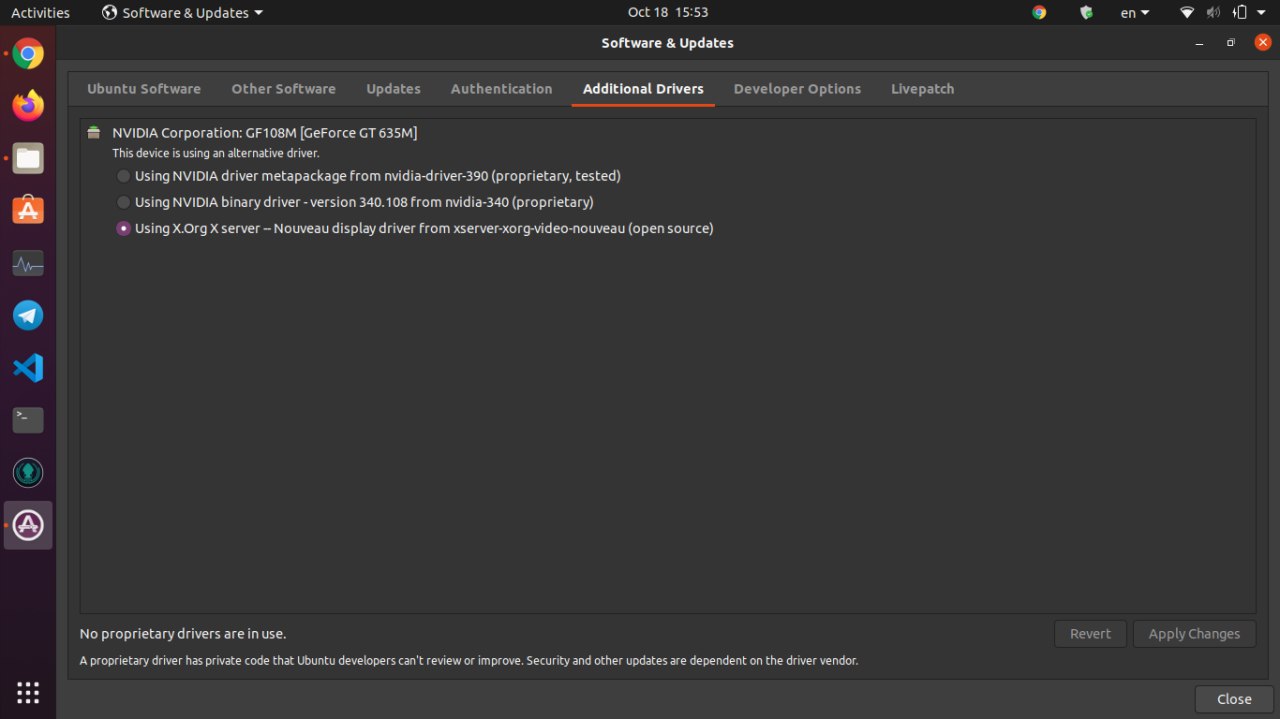
Task: Click the Revert button
Action: coord(1090,634)
